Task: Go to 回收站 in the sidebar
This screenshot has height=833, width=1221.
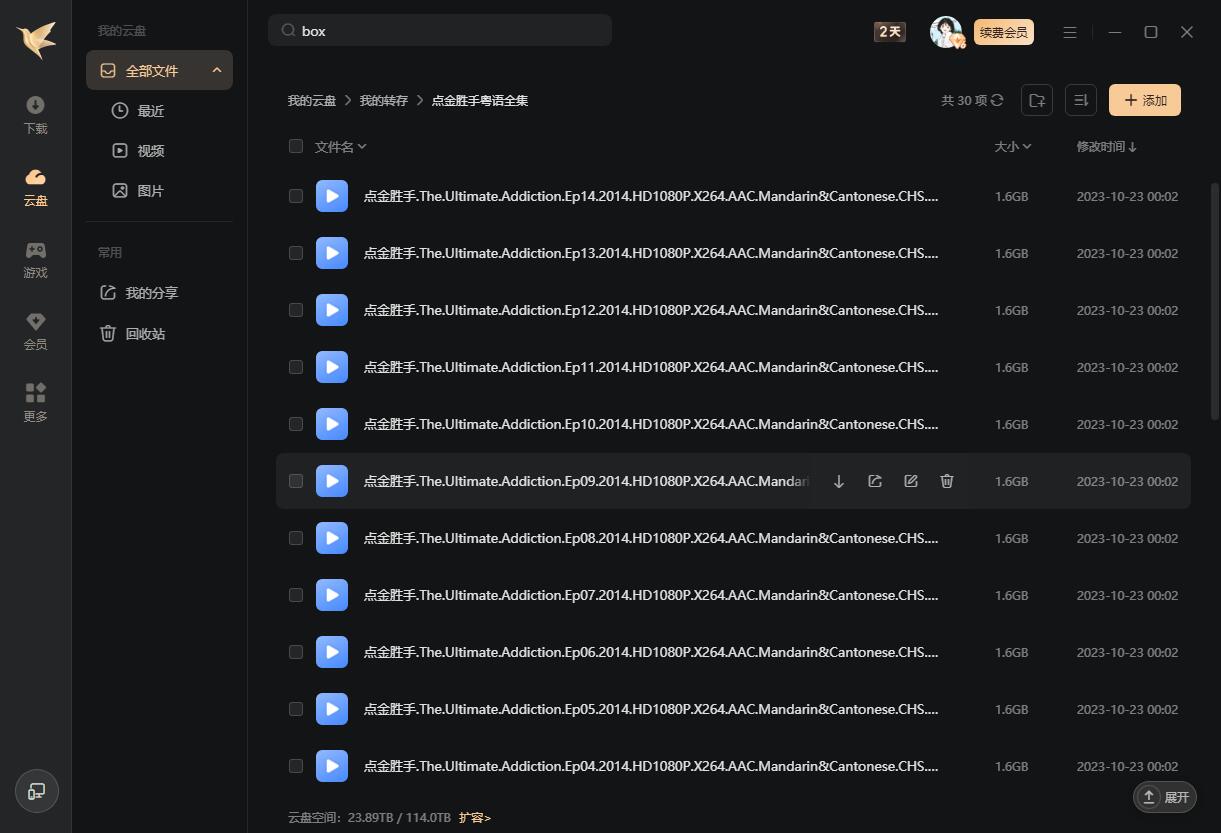Action: click(145, 334)
